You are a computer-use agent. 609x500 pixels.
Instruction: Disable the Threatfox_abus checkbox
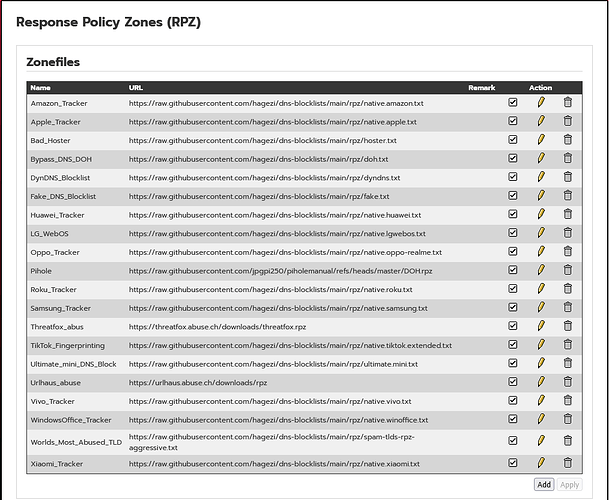coord(513,326)
